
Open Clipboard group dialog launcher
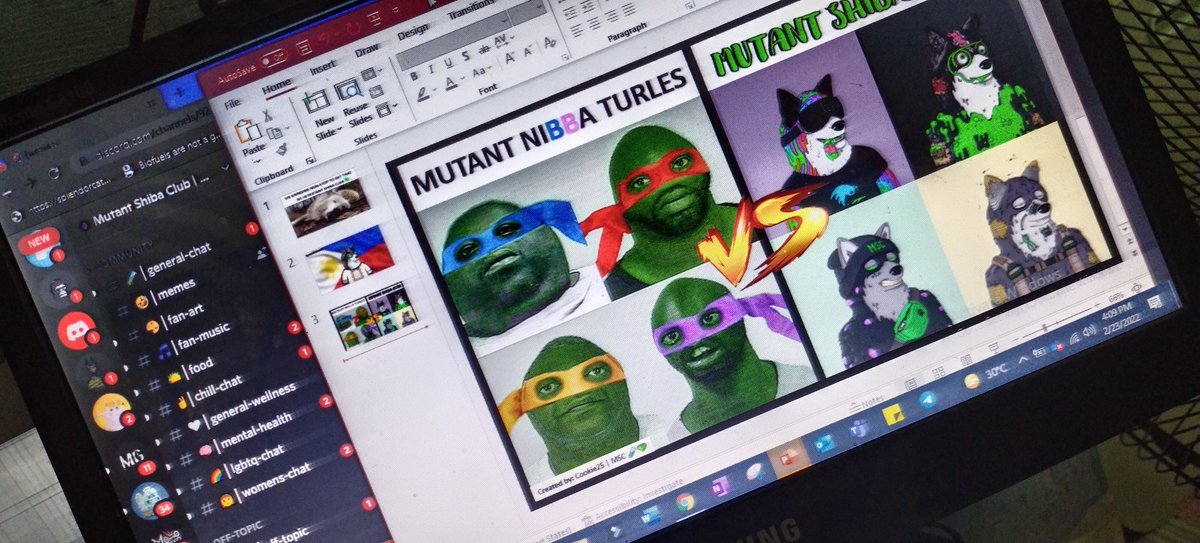point(310,159)
